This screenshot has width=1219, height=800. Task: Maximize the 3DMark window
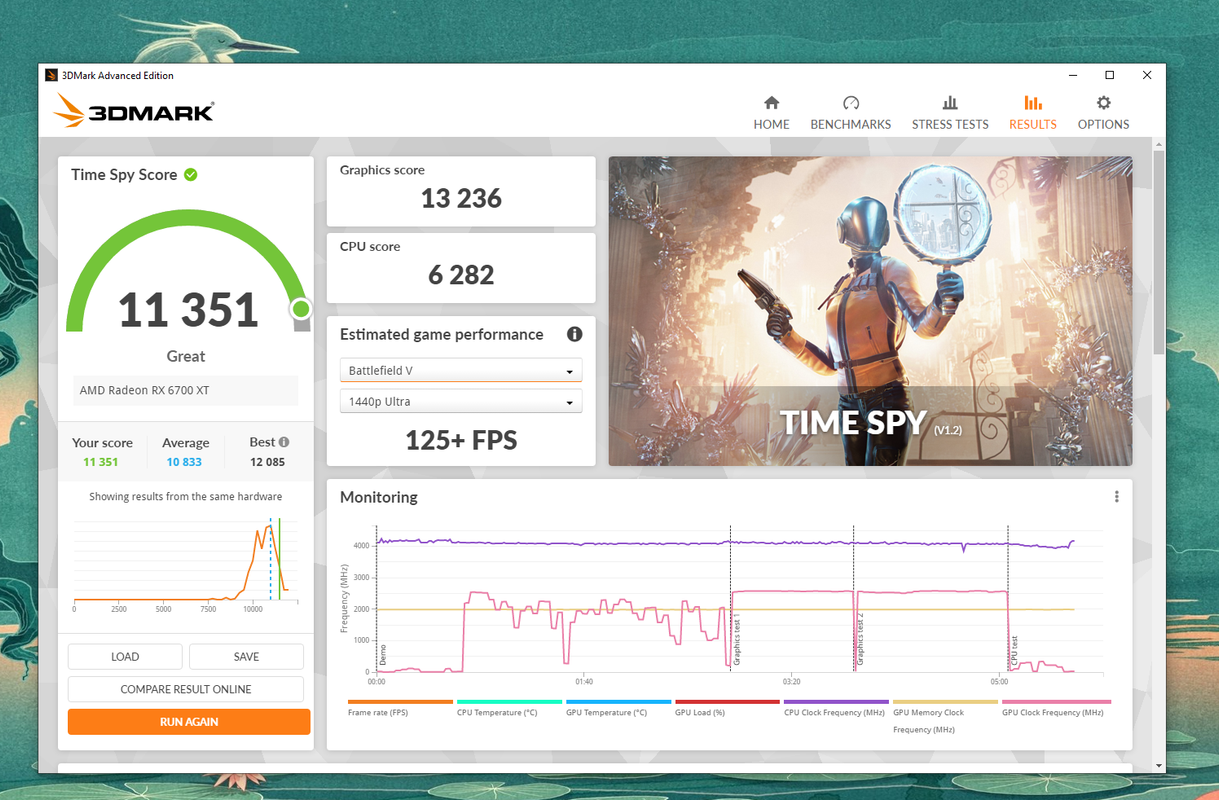tap(1109, 75)
